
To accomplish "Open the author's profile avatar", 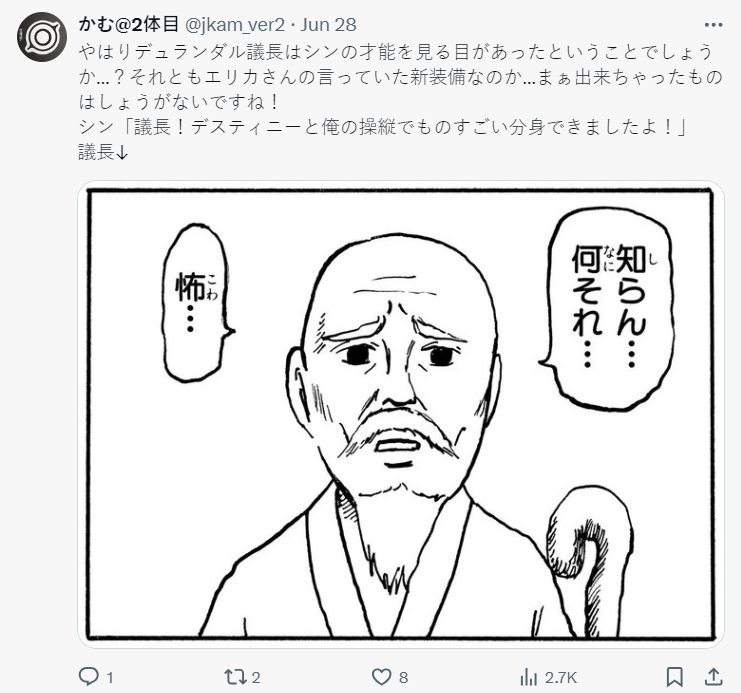I will point(42,37).
